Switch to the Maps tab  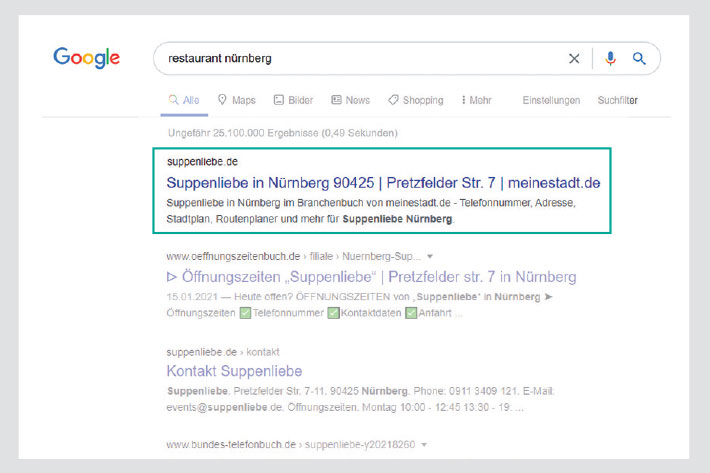point(236,100)
